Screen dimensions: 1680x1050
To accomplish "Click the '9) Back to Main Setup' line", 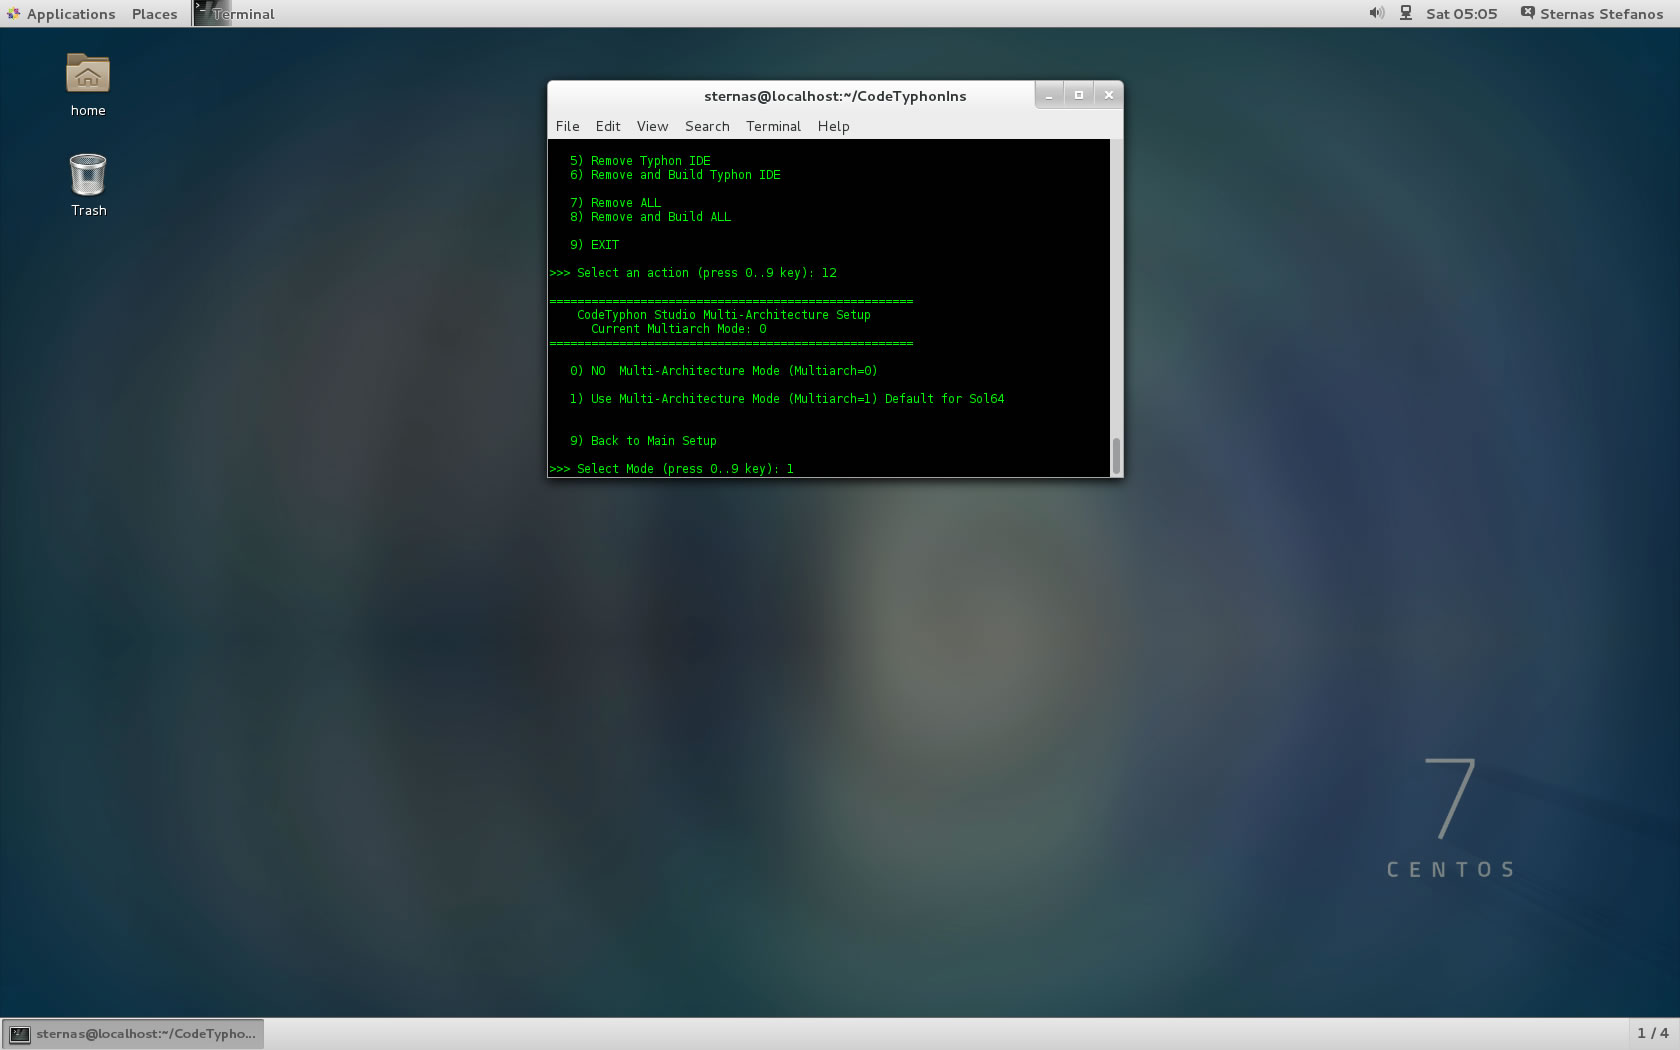I will [x=643, y=441].
